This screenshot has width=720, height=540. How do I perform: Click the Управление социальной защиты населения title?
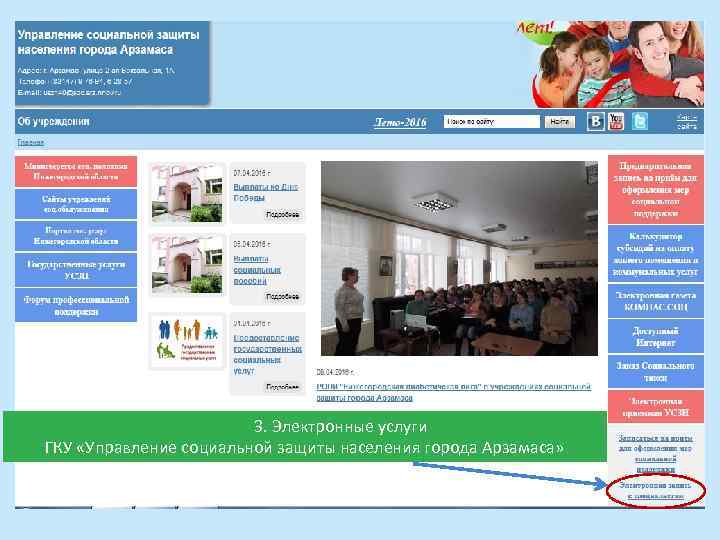point(108,42)
